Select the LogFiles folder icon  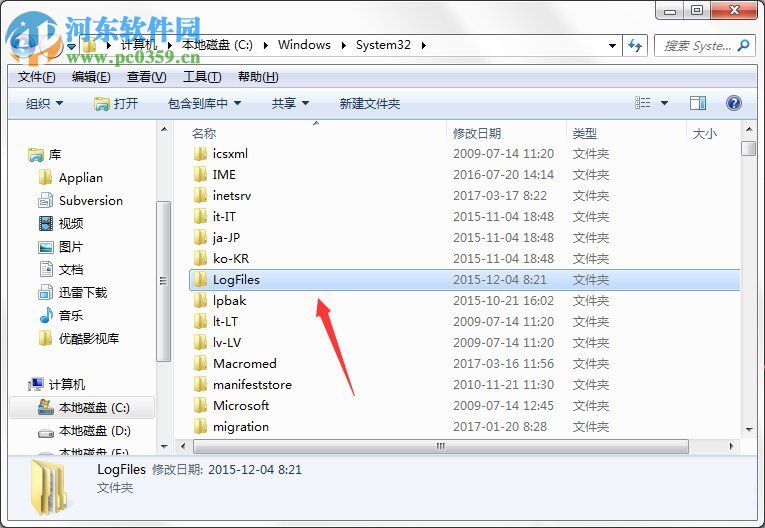coord(200,280)
